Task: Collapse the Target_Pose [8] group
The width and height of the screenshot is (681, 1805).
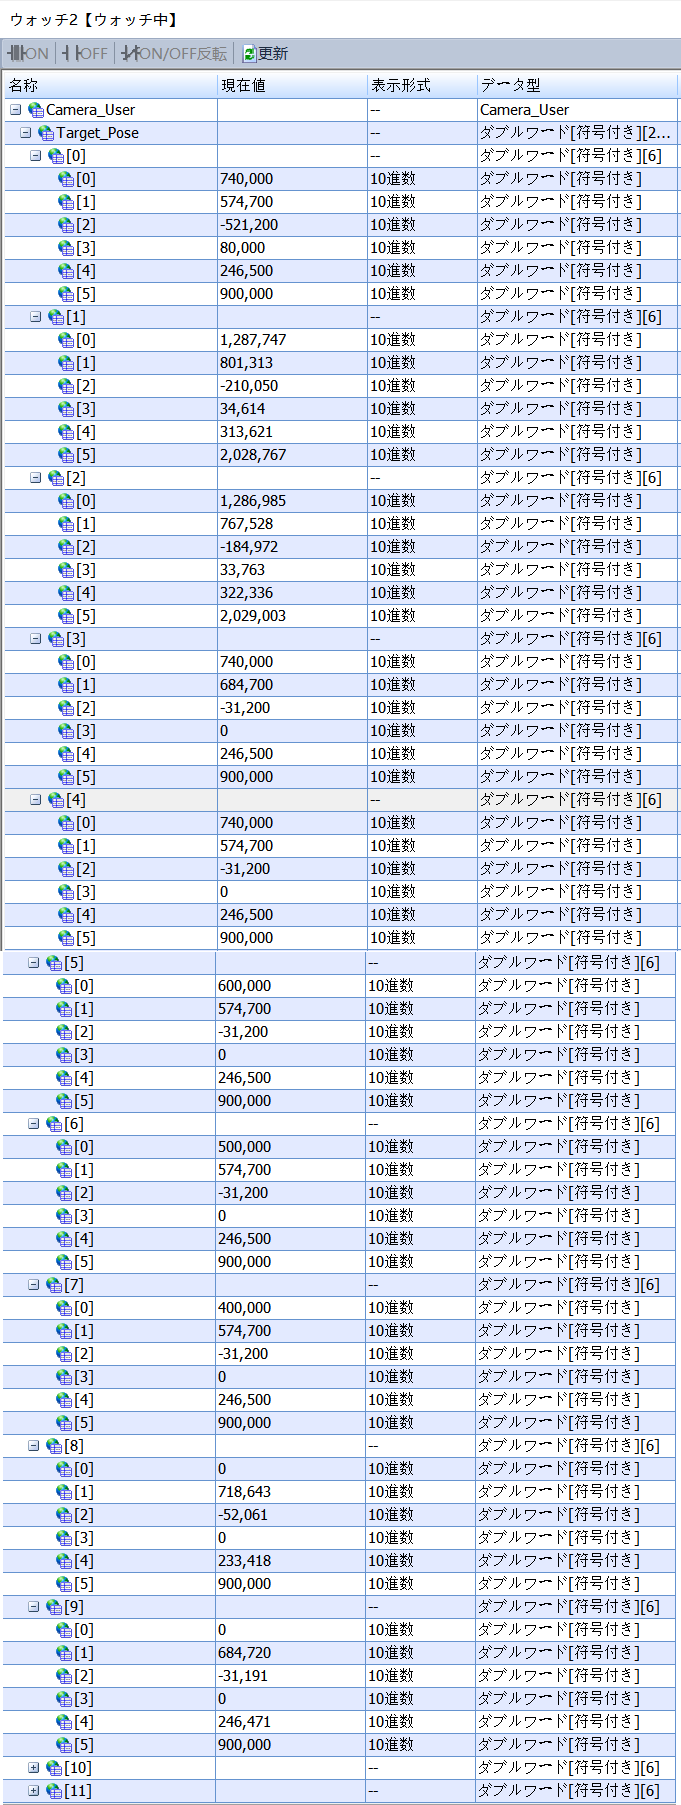Action: point(33,1446)
